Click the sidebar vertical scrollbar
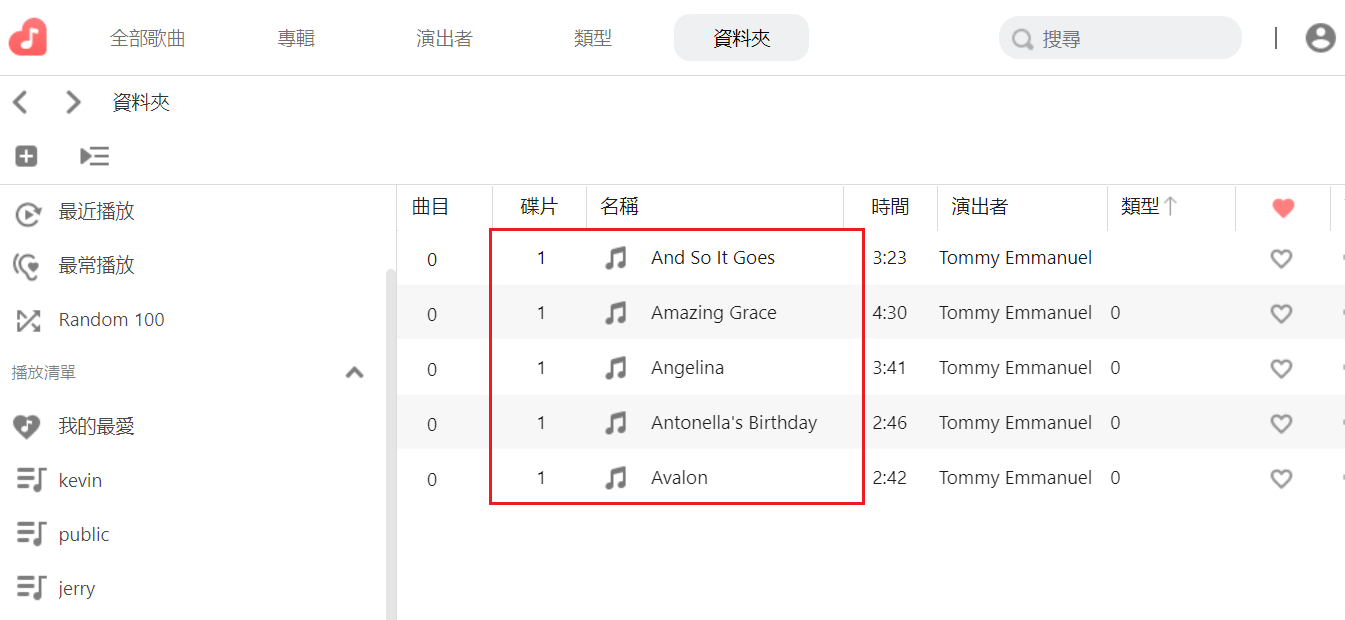Viewport: 1345px width, 620px height. pos(390,445)
